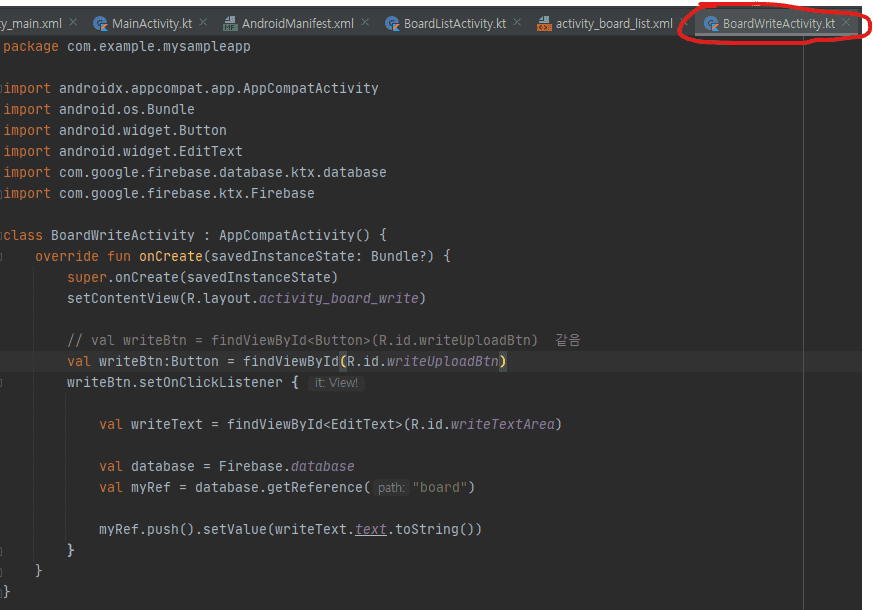Screen dimensions: 873x610
Task: Click the setValue method call
Action: click(235, 529)
